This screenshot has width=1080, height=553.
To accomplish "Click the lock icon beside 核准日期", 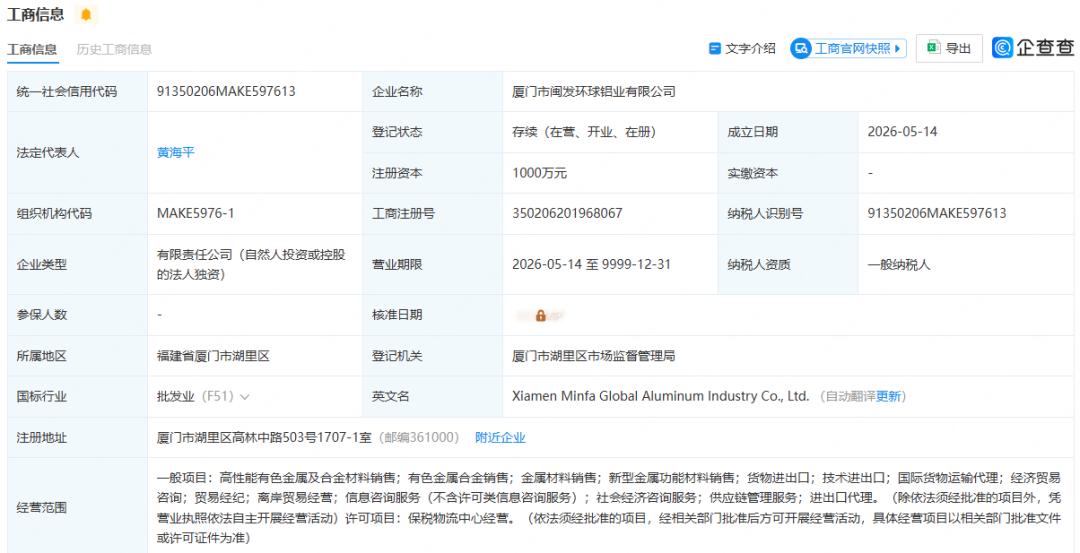I will tap(541, 315).
